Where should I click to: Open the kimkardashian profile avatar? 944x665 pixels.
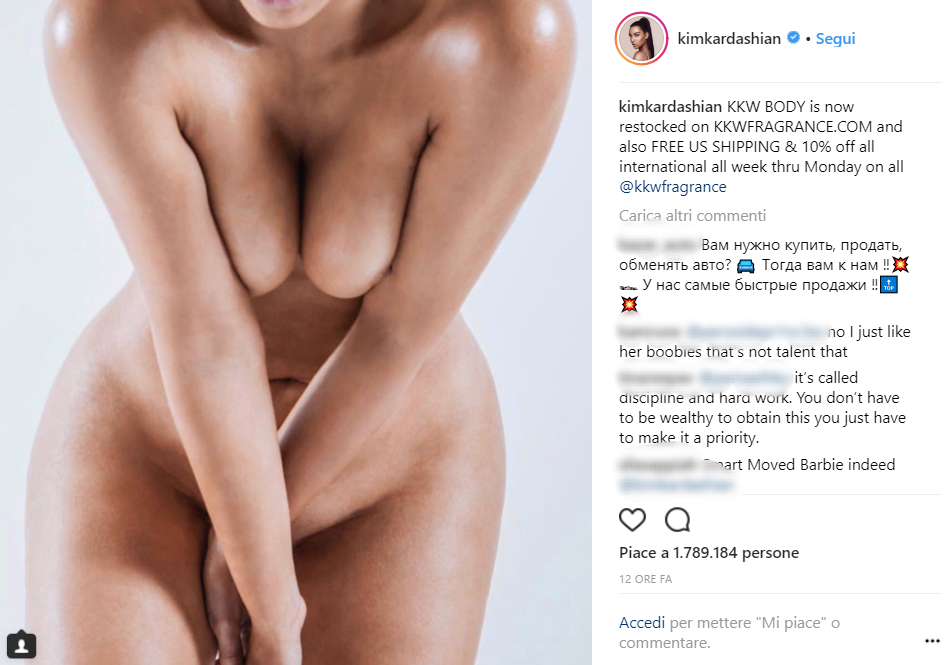pos(641,38)
